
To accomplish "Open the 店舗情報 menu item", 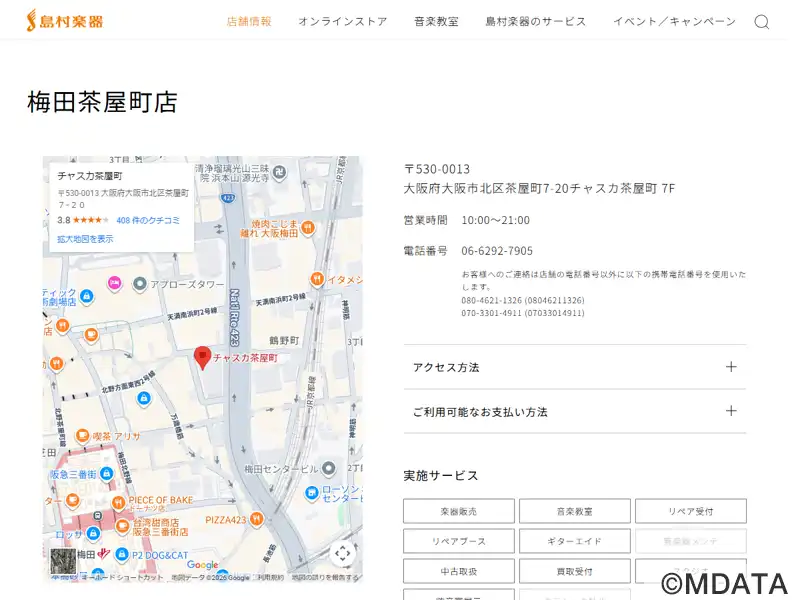I will pos(249,22).
